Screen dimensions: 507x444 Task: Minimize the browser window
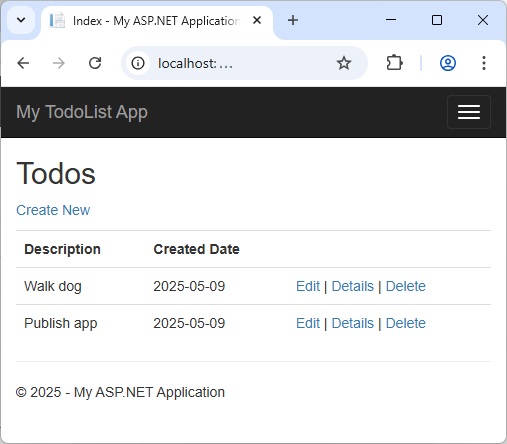tap(391, 20)
